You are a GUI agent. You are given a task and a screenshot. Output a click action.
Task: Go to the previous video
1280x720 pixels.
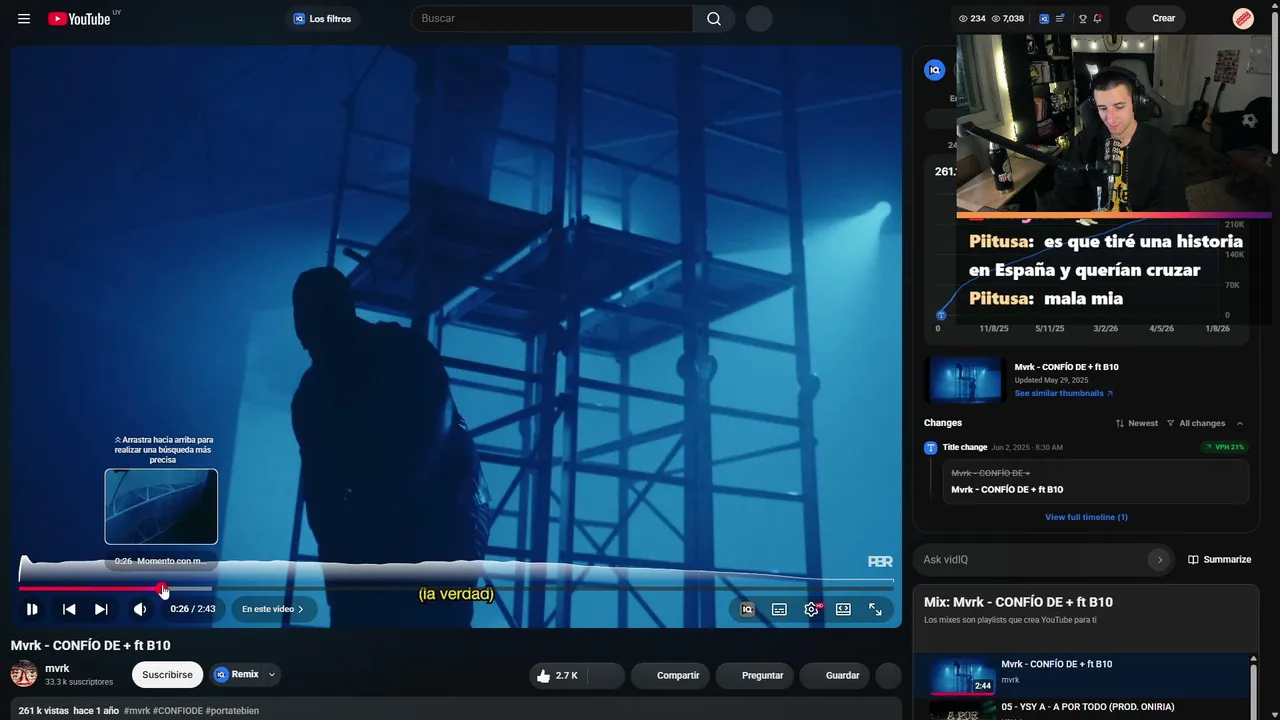click(x=69, y=609)
